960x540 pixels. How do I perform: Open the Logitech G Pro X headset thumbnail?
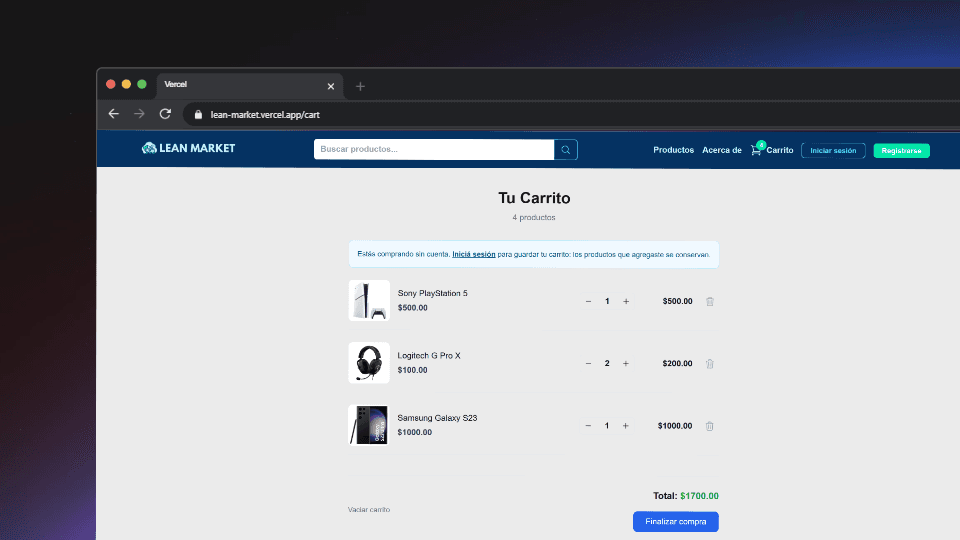pyautogui.click(x=369, y=363)
